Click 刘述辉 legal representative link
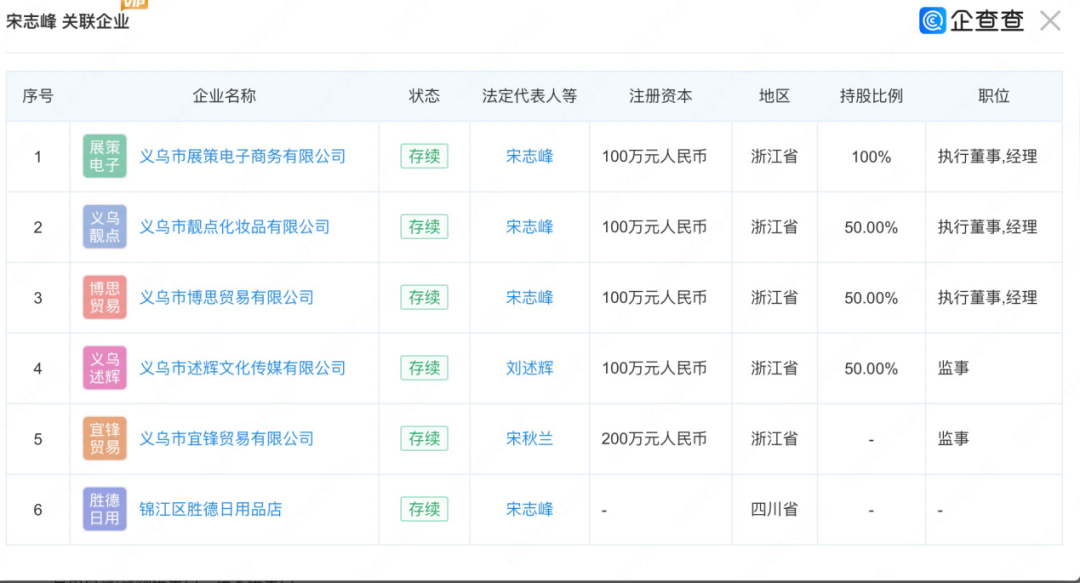This screenshot has width=1080, height=583. 529,368
